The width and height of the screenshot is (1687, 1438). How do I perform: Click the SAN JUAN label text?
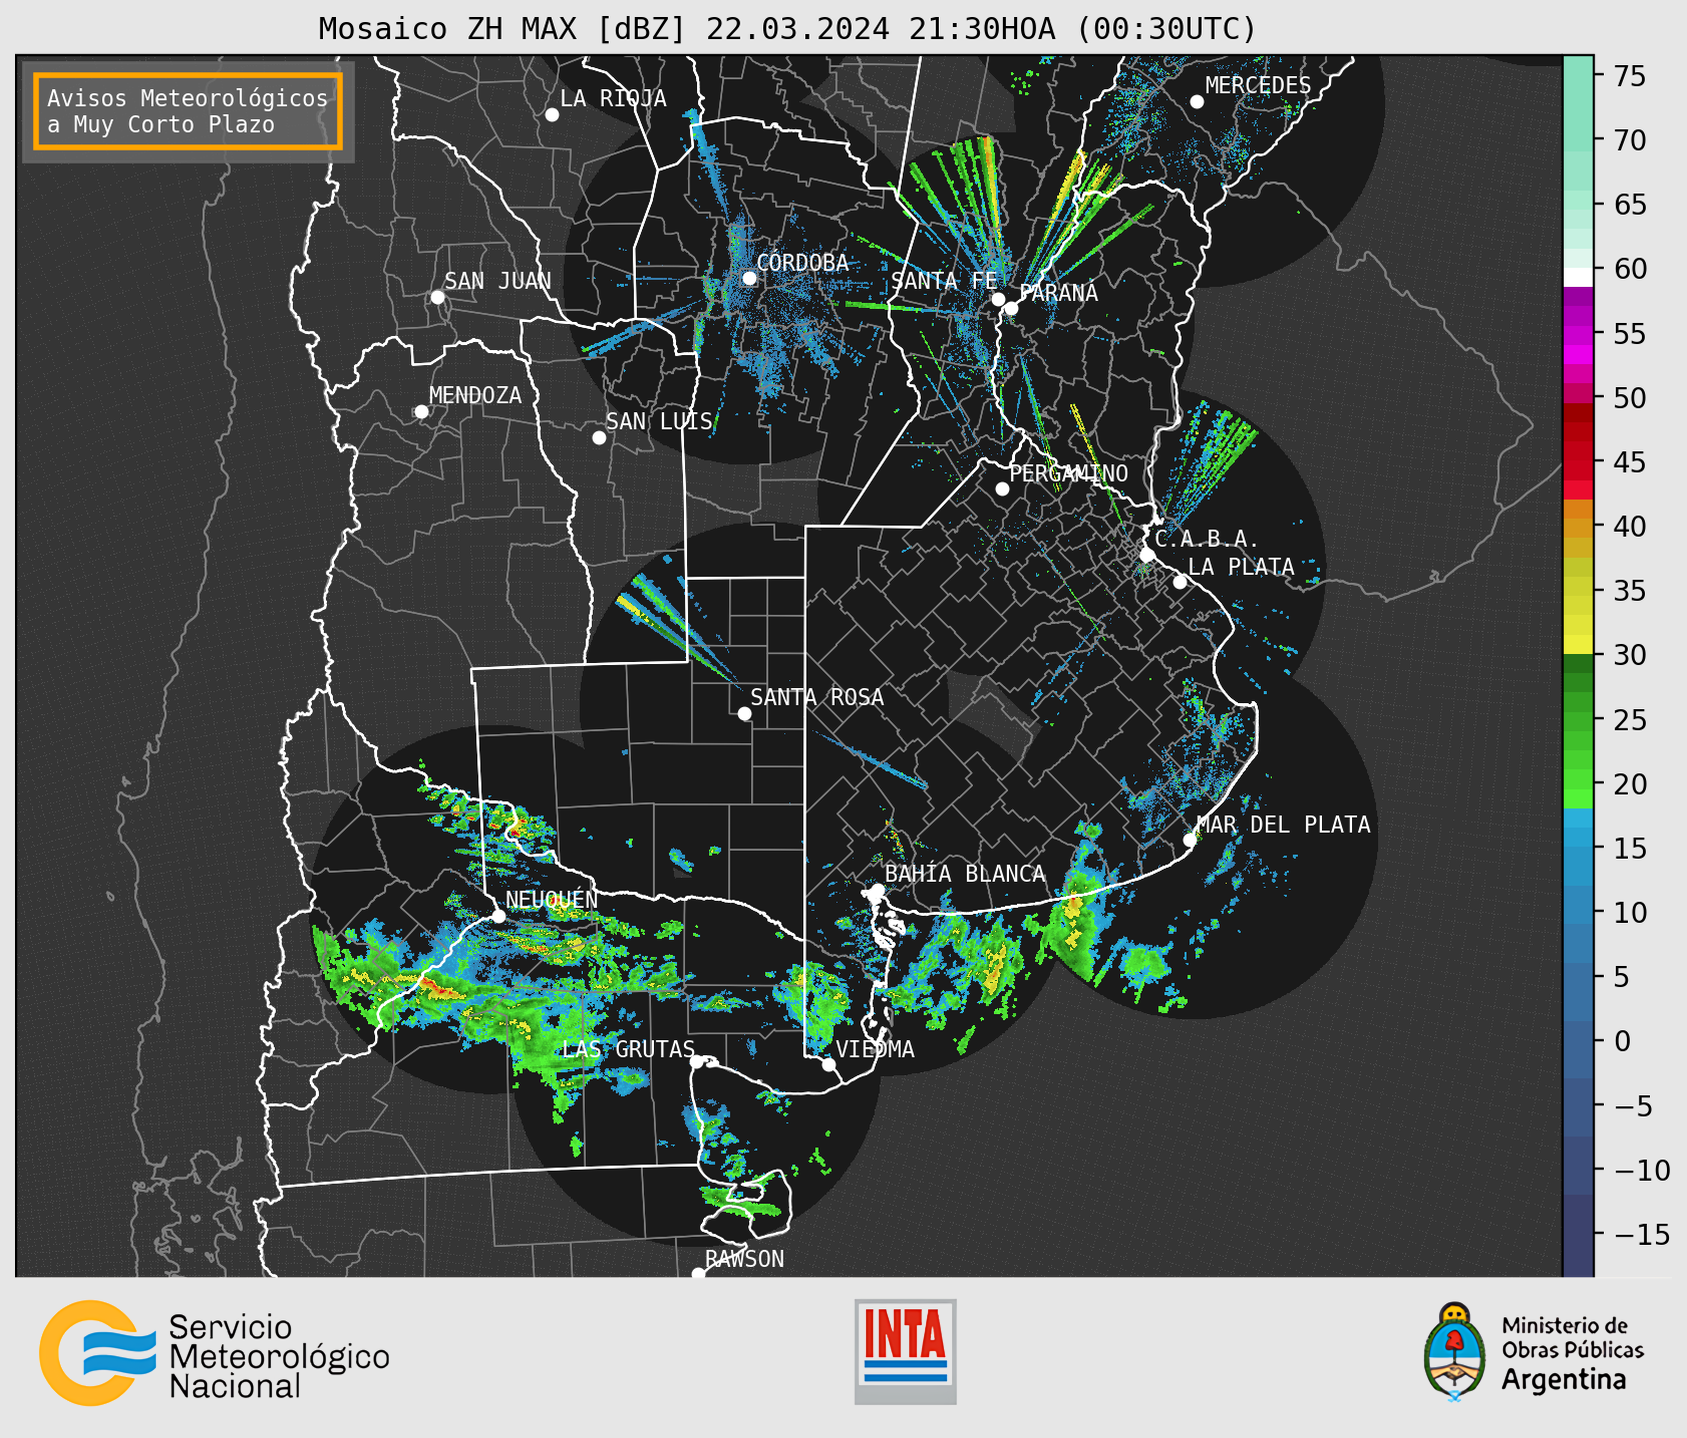(x=498, y=281)
